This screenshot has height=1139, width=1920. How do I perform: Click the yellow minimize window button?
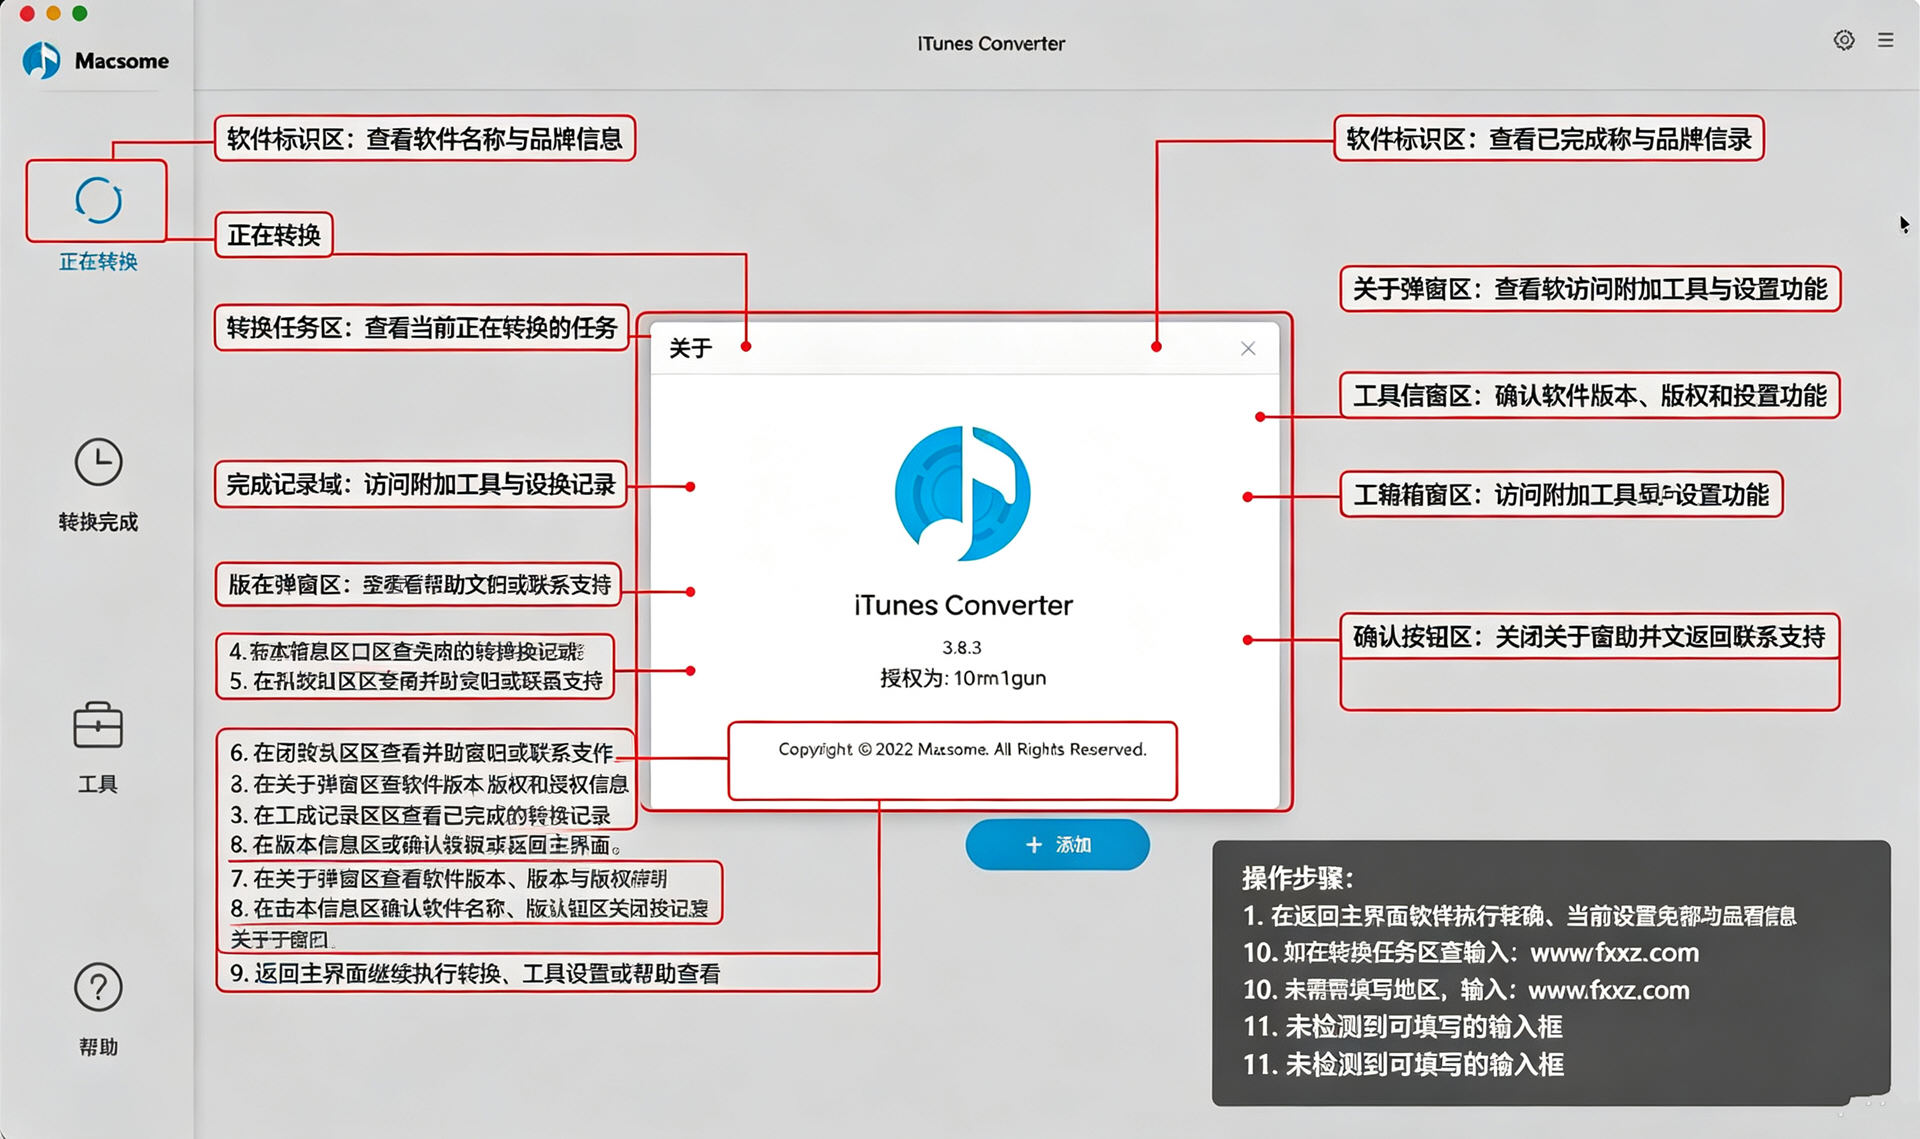coord(53,13)
